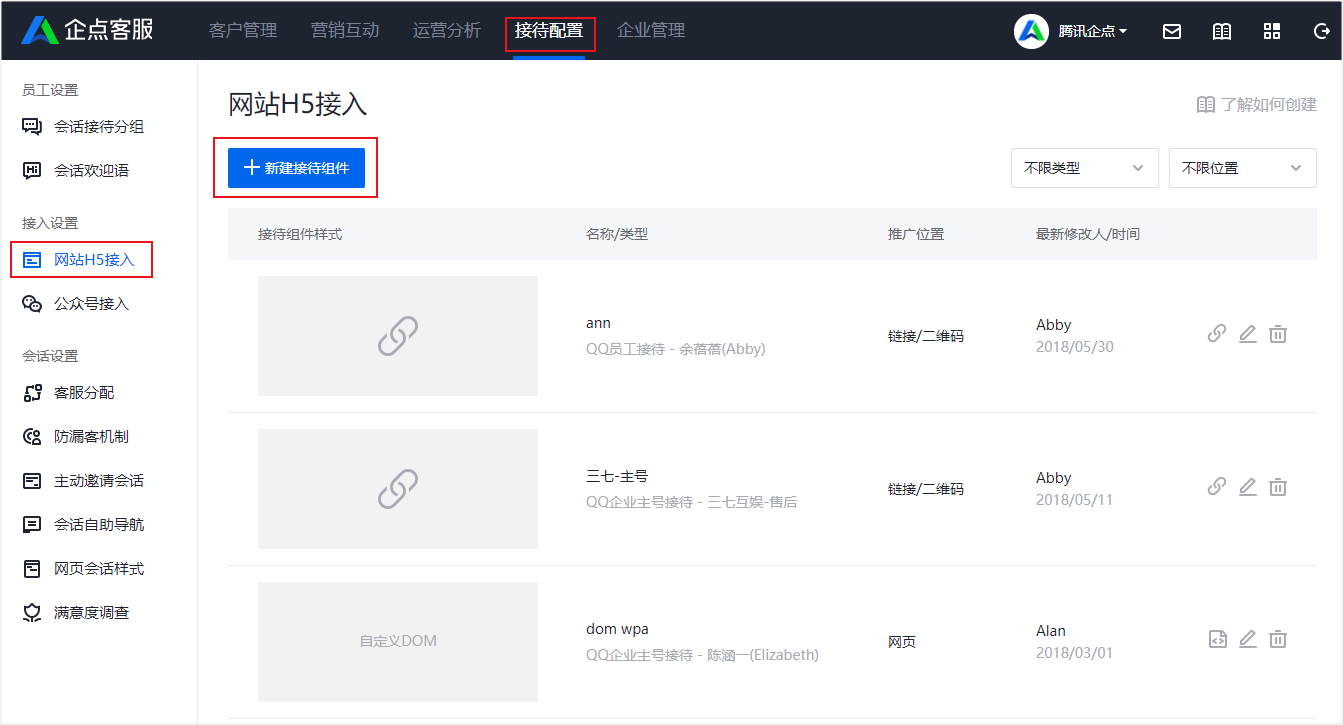
Task: Open the apps grid icon in header
Action: tap(1272, 31)
